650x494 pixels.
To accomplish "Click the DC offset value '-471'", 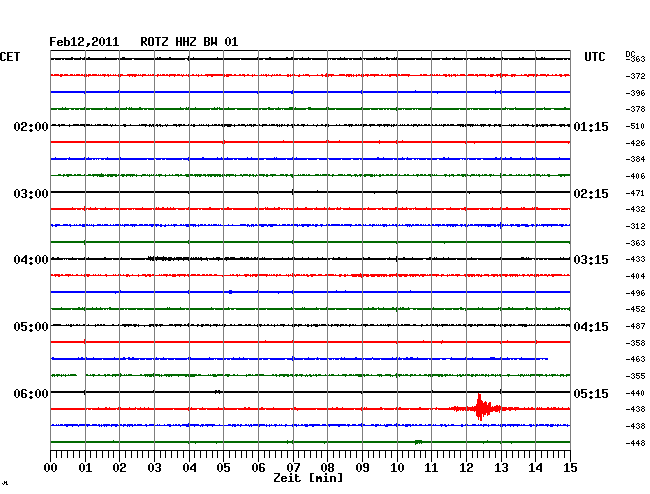I will (x=635, y=194).
